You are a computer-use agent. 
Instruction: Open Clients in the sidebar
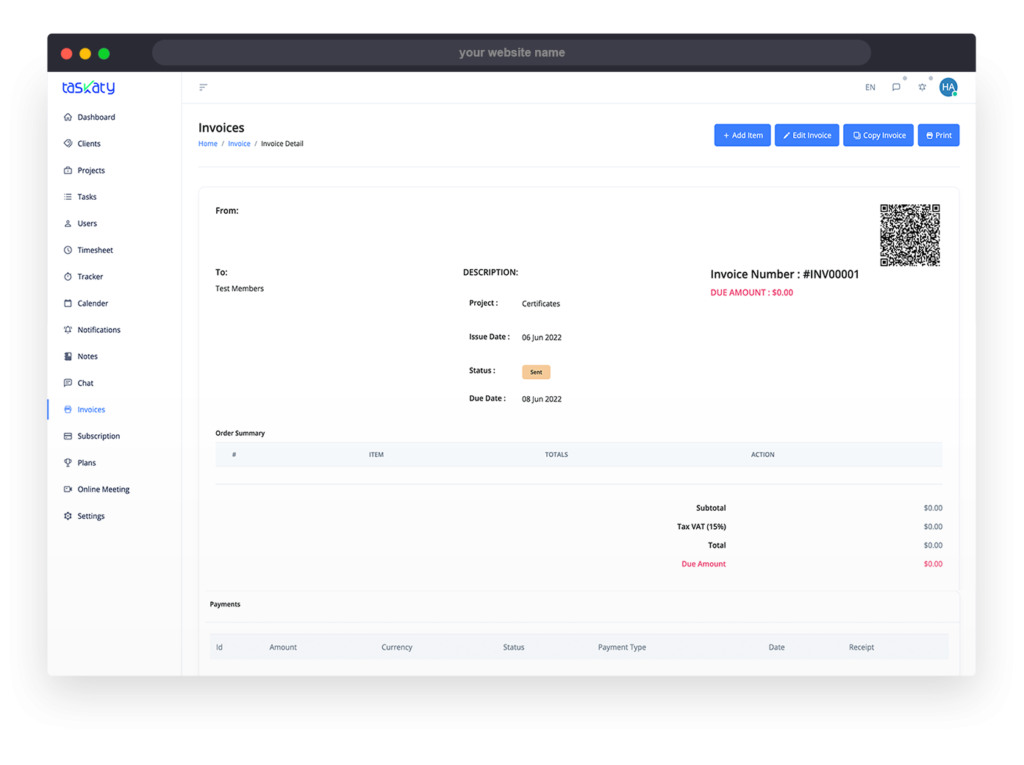coord(89,144)
